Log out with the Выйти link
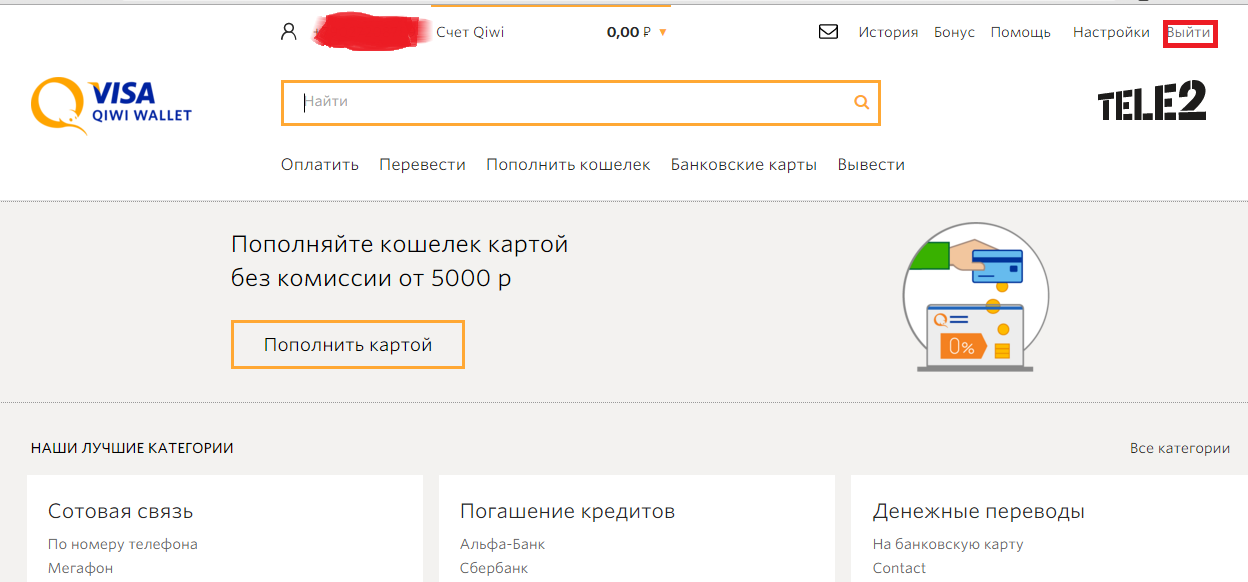This screenshot has width=1248, height=582. [x=1189, y=33]
